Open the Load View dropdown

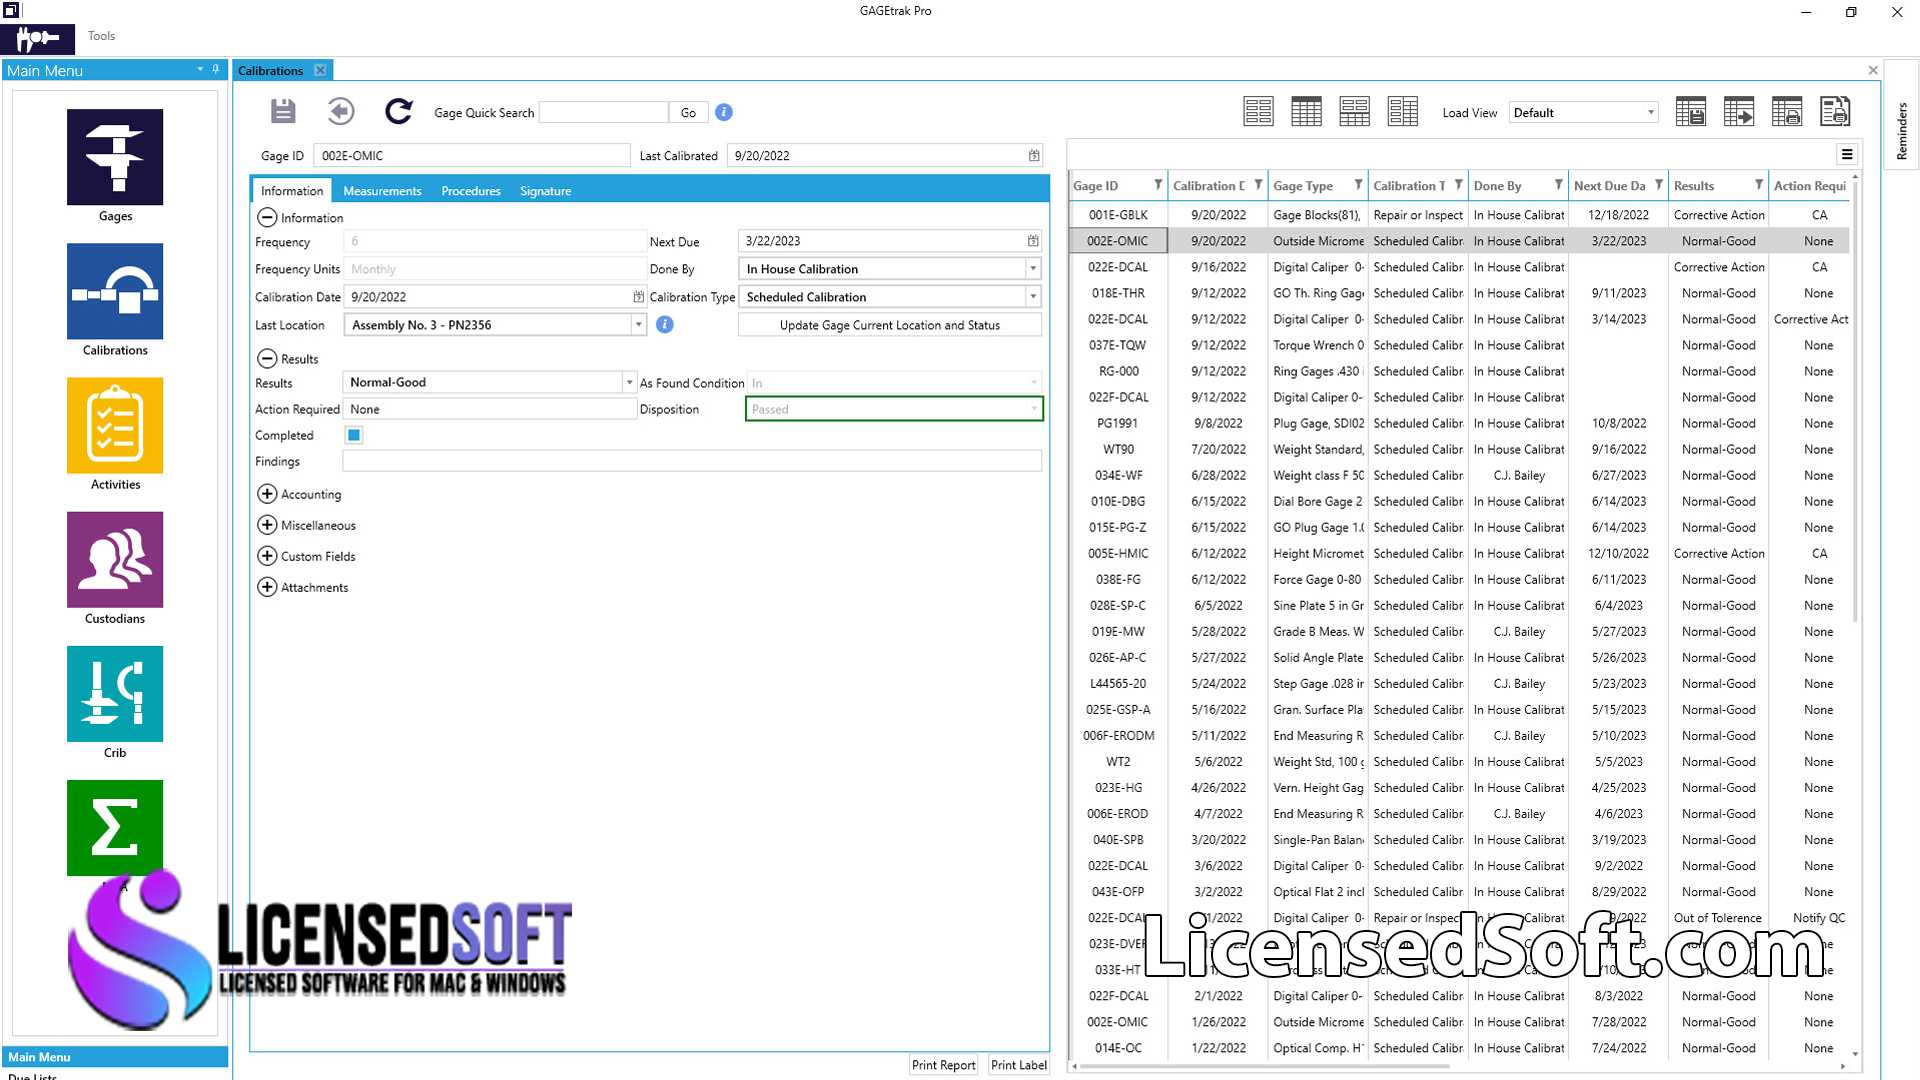(x=1650, y=113)
